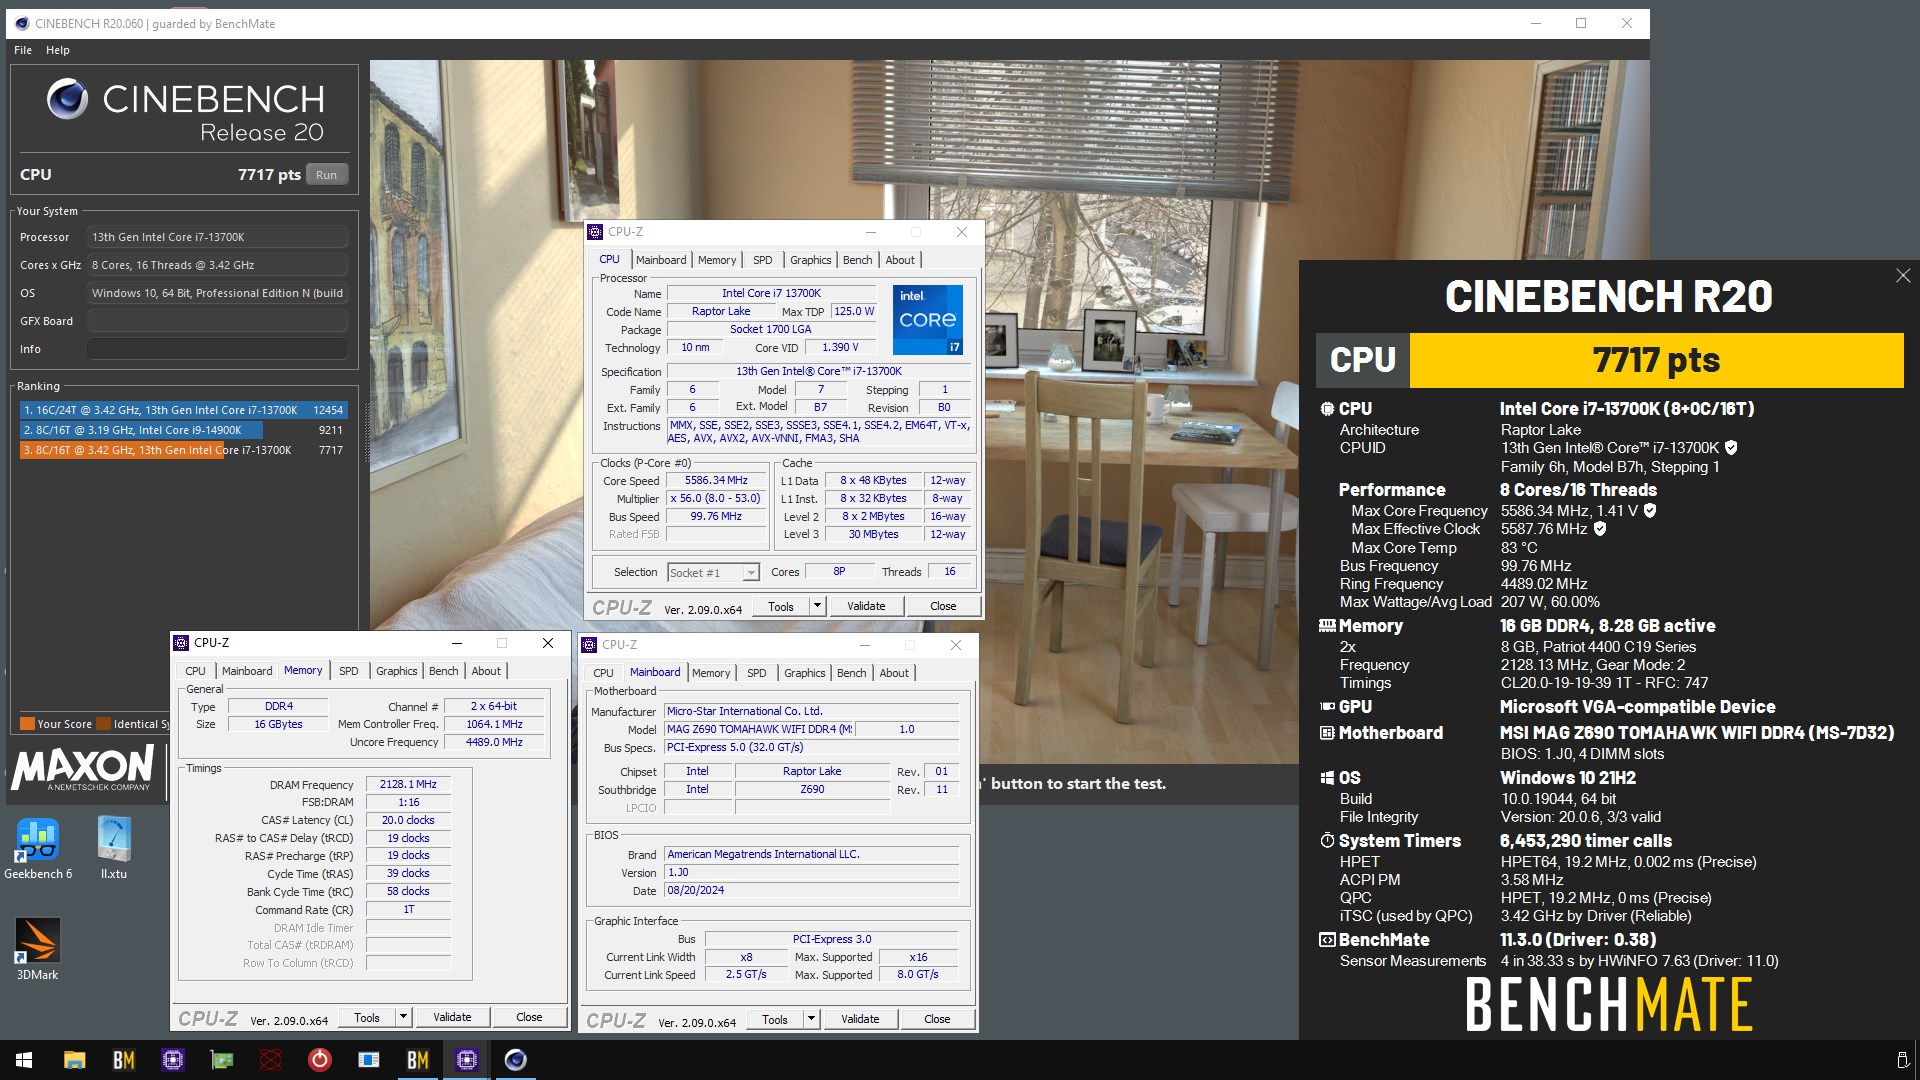The width and height of the screenshot is (1920, 1080).
Task: Switch to the active CPU-Z taskbar icon
Action: (466, 1060)
